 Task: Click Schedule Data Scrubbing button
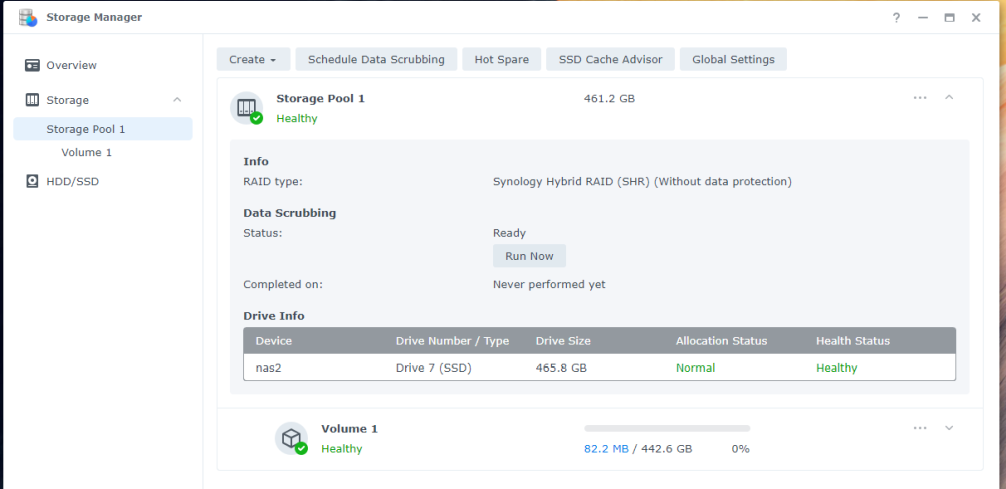[x=376, y=60]
